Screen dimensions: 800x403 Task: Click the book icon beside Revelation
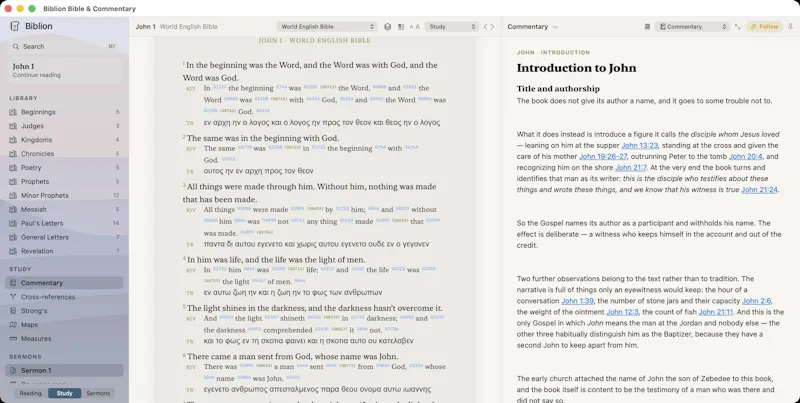[13, 251]
